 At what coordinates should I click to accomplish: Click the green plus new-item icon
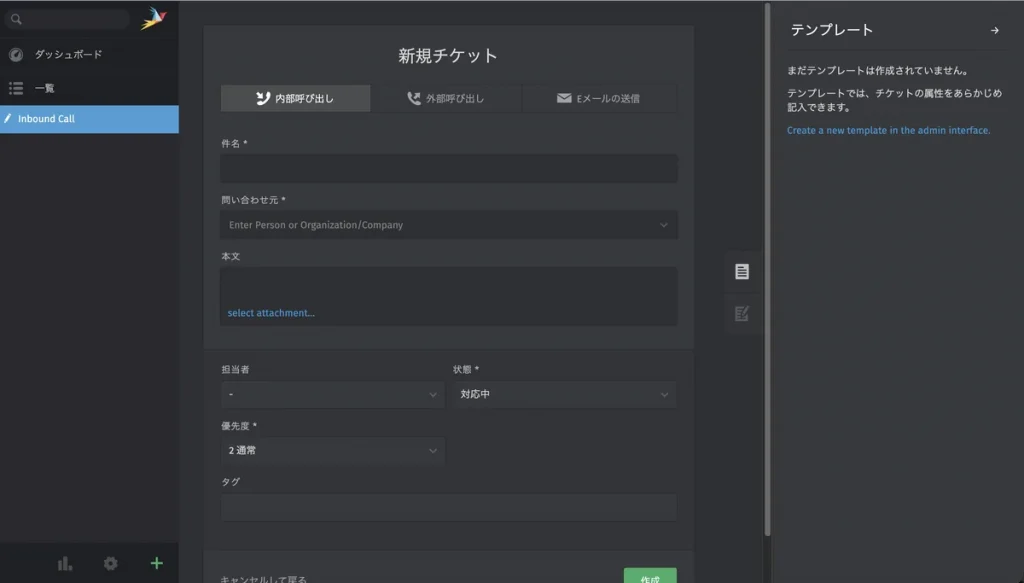tap(157, 563)
